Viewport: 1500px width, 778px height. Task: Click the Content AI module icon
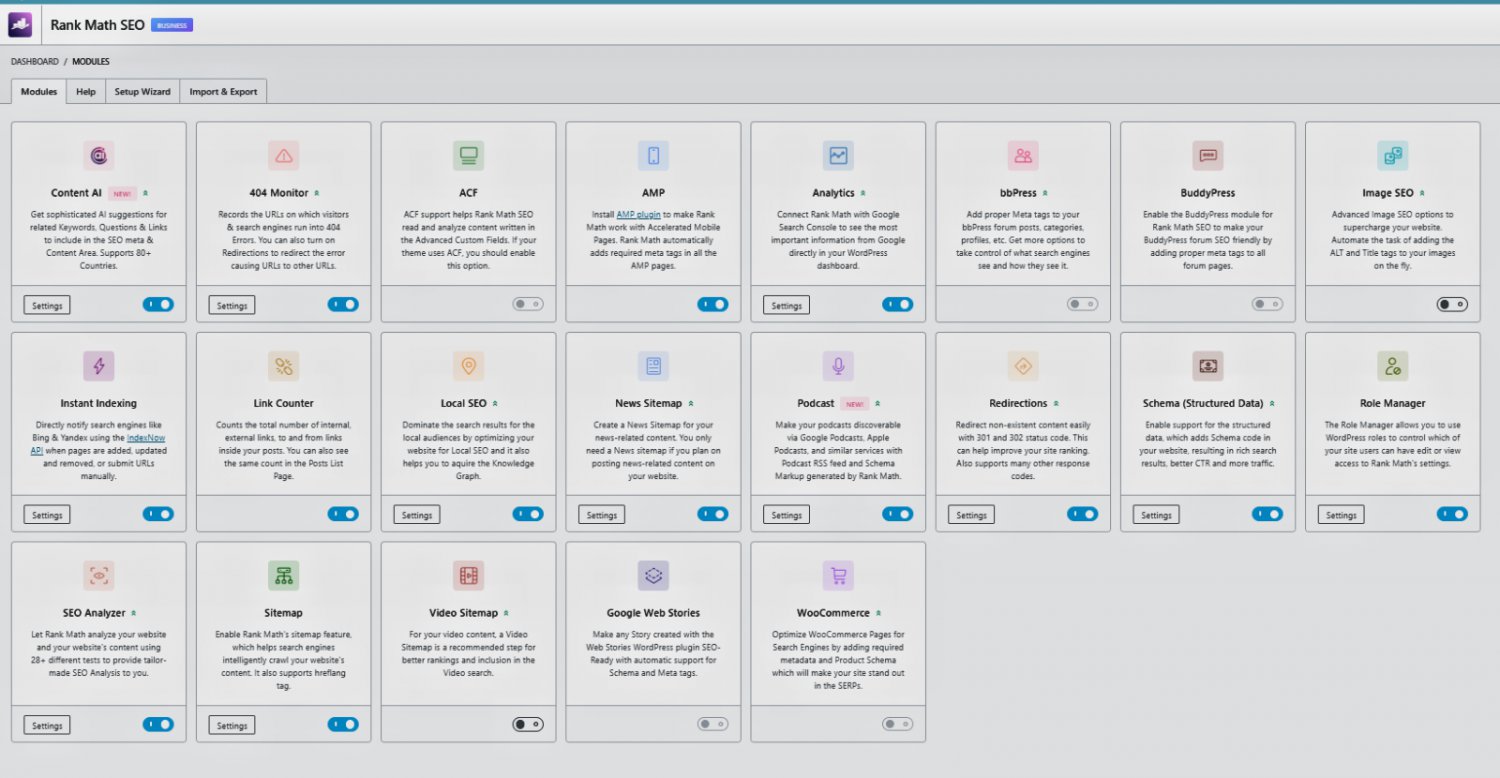99,156
